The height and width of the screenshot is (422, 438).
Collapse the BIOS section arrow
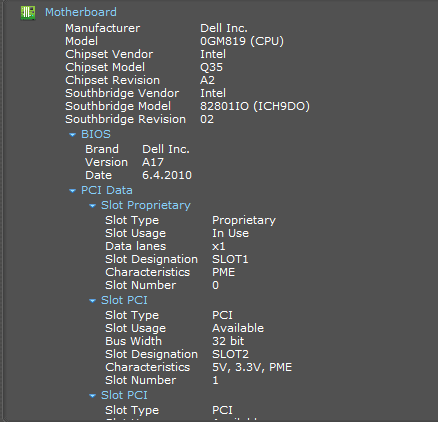[x=72, y=135]
